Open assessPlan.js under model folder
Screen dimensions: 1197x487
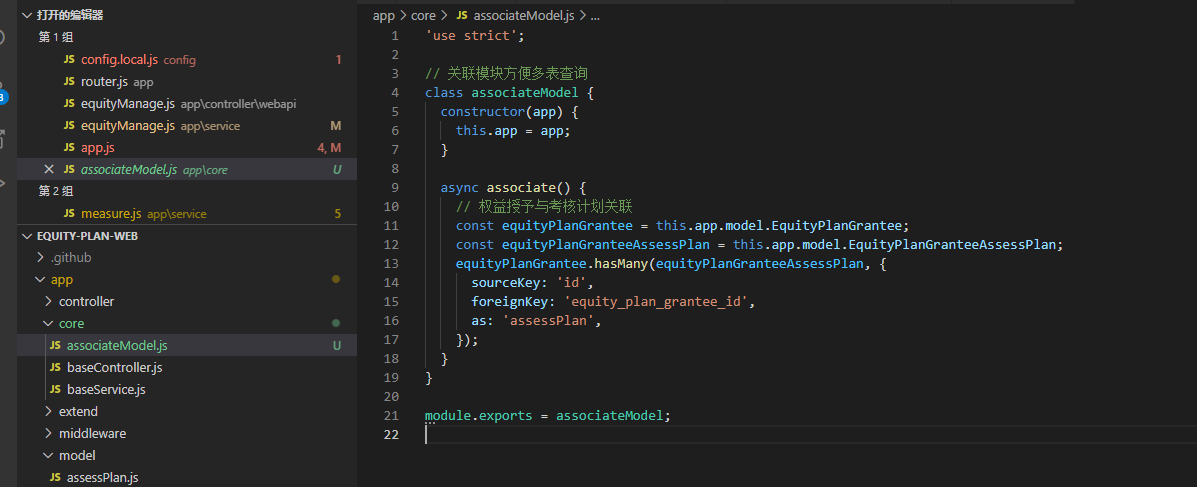(x=102, y=478)
